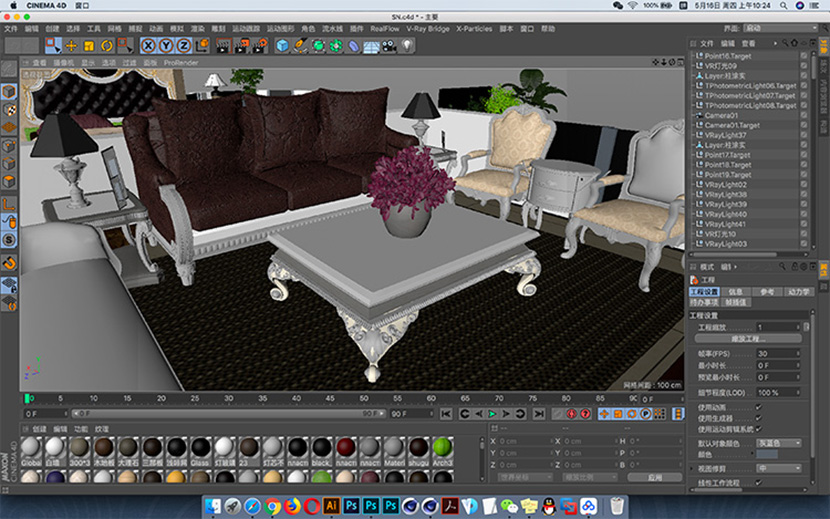Viewport: 830px width, 519px height.
Task: Click the 应用 button in coordinates panel
Action: click(x=655, y=477)
